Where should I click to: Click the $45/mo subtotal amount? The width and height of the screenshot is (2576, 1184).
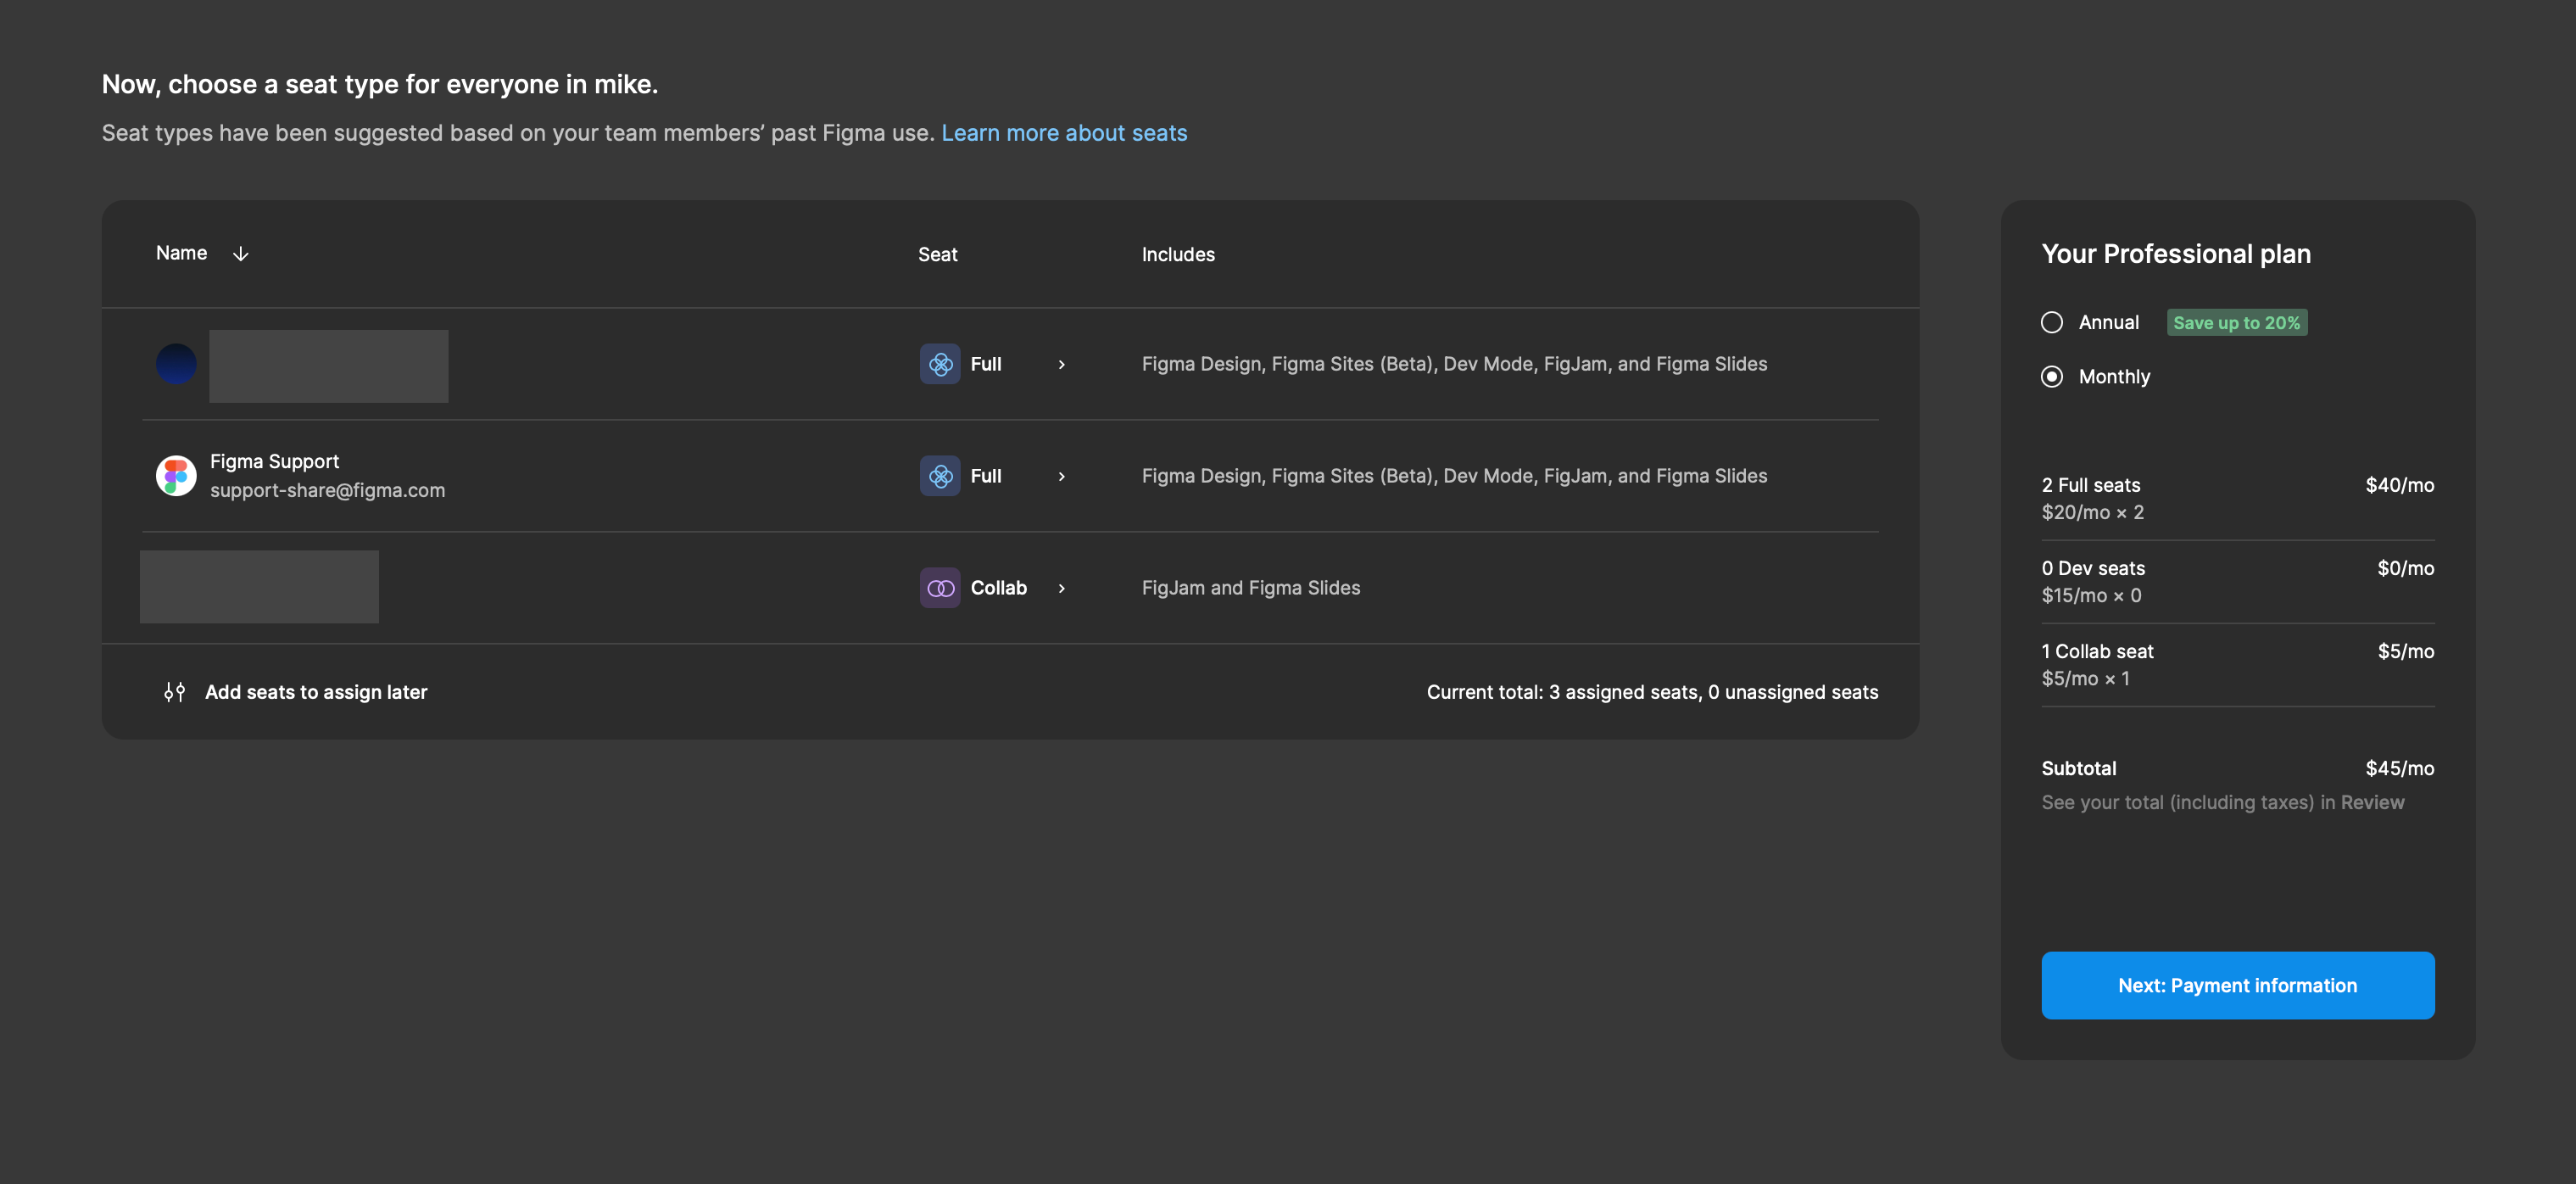point(2400,768)
